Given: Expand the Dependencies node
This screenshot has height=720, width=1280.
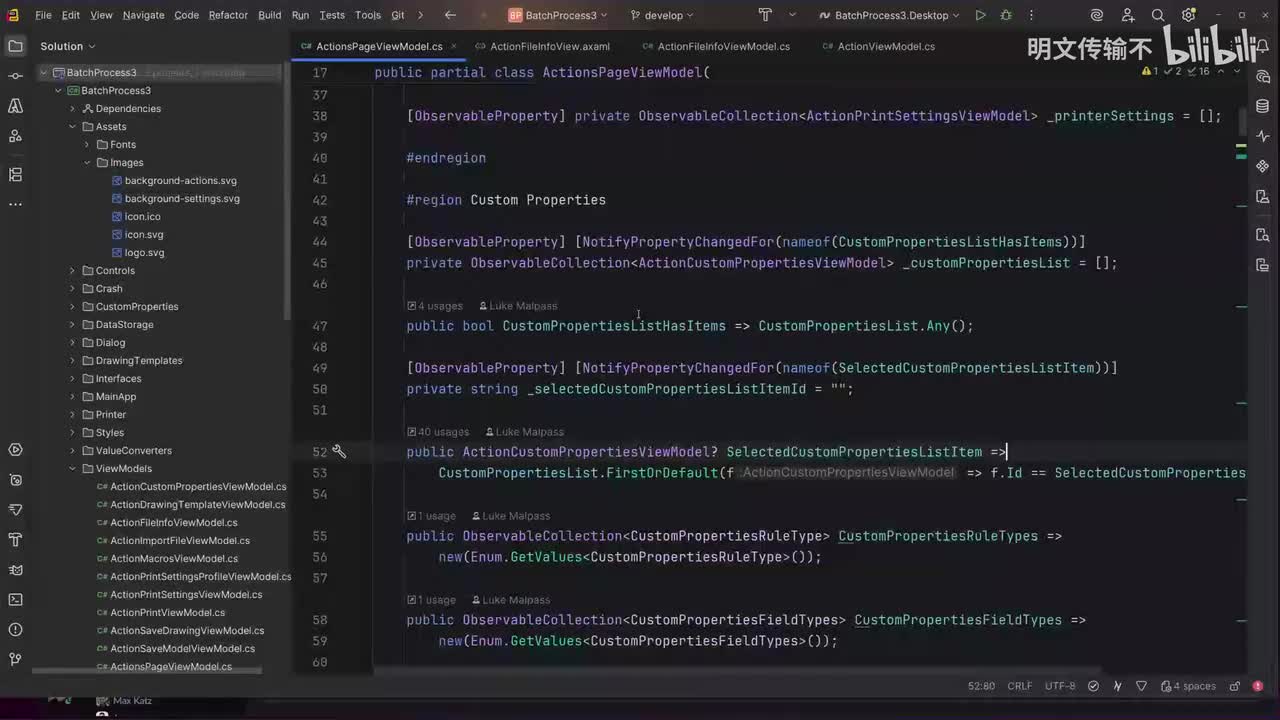Looking at the screenshot, I should (x=73, y=109).
